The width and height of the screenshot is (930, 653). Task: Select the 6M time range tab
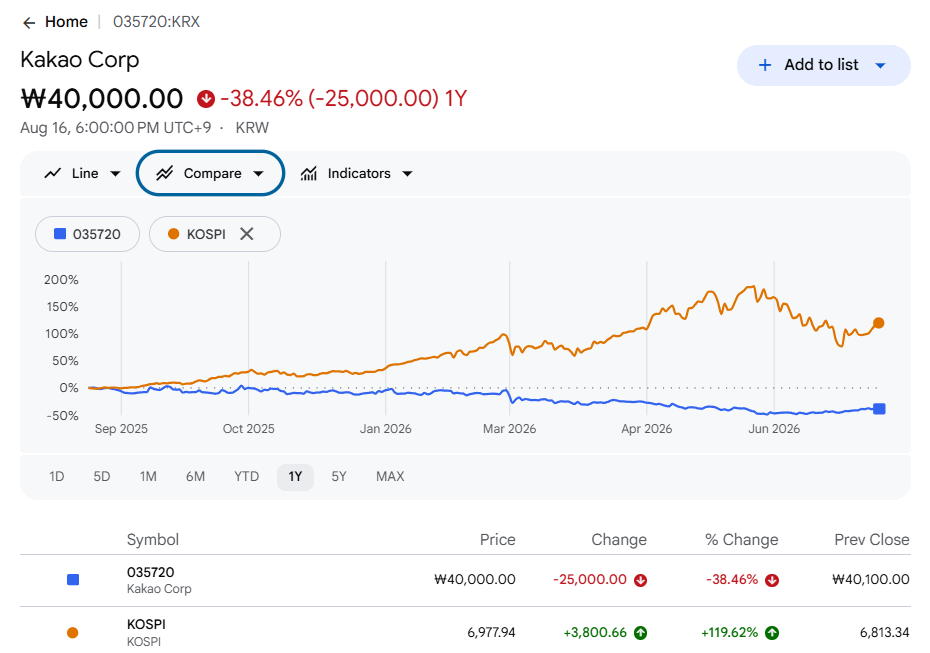pos(195,477)
